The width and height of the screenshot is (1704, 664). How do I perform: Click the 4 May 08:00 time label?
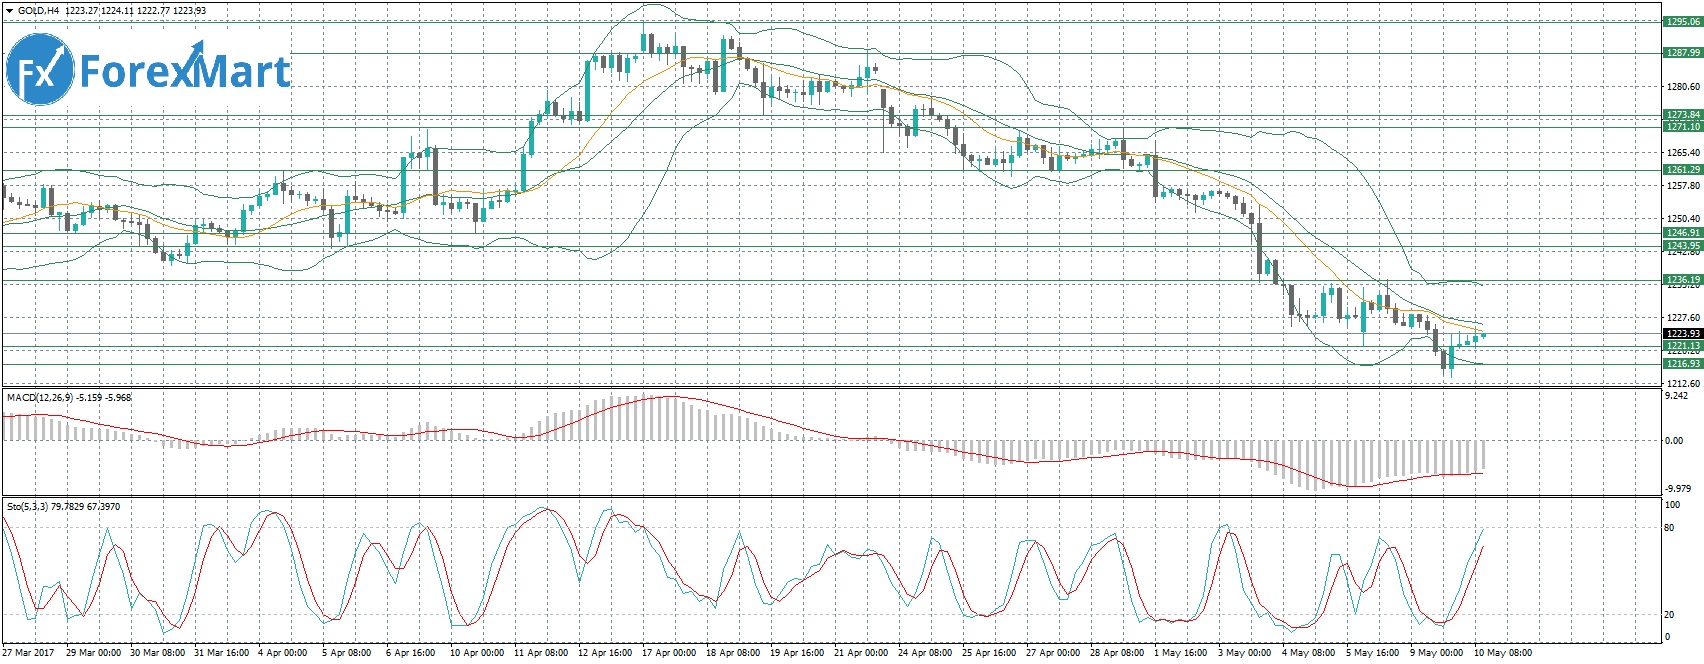pos(1309,653)
